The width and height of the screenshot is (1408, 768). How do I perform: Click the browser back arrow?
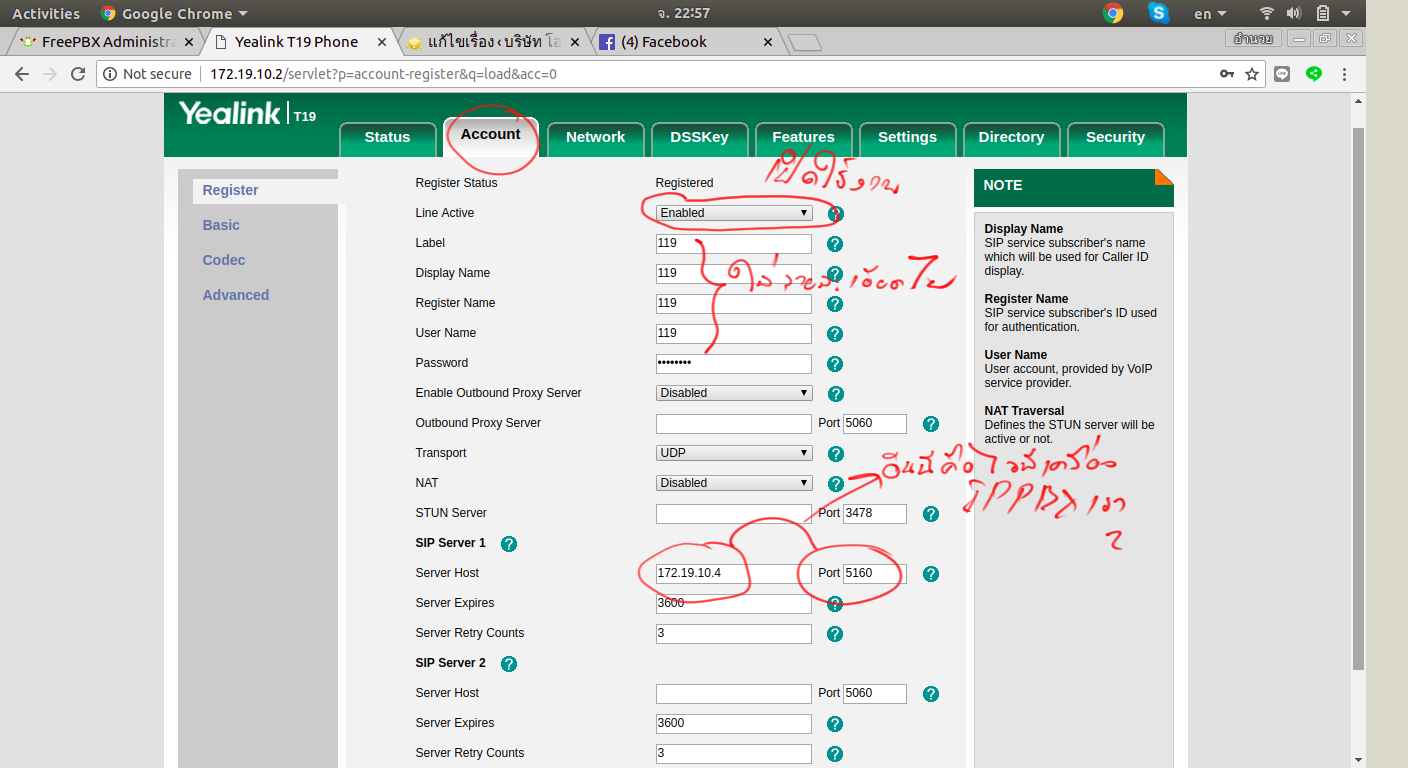(x=22, y=74)
